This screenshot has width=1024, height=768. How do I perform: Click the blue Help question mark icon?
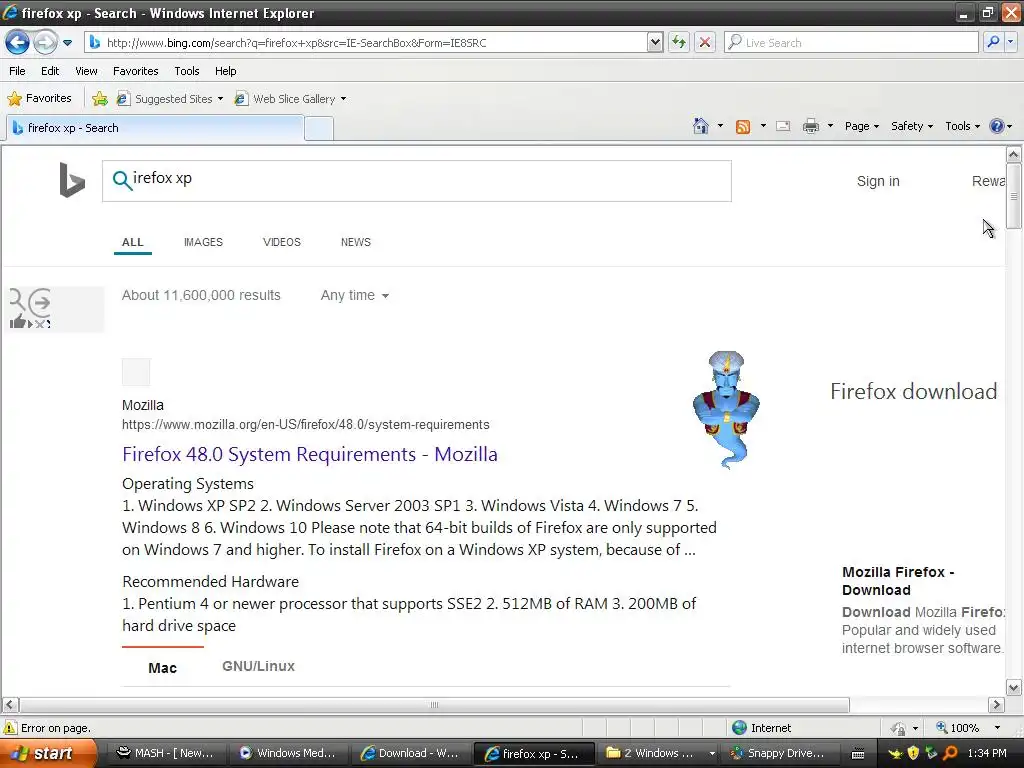pyautogui.click(x=997, y=126)
